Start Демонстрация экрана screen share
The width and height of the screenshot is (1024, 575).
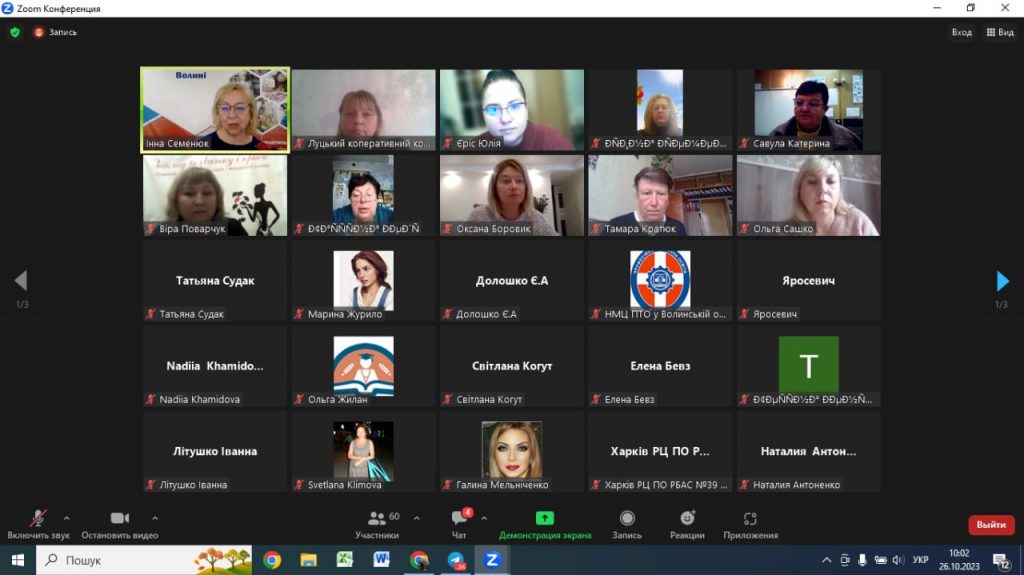(545, 524)
